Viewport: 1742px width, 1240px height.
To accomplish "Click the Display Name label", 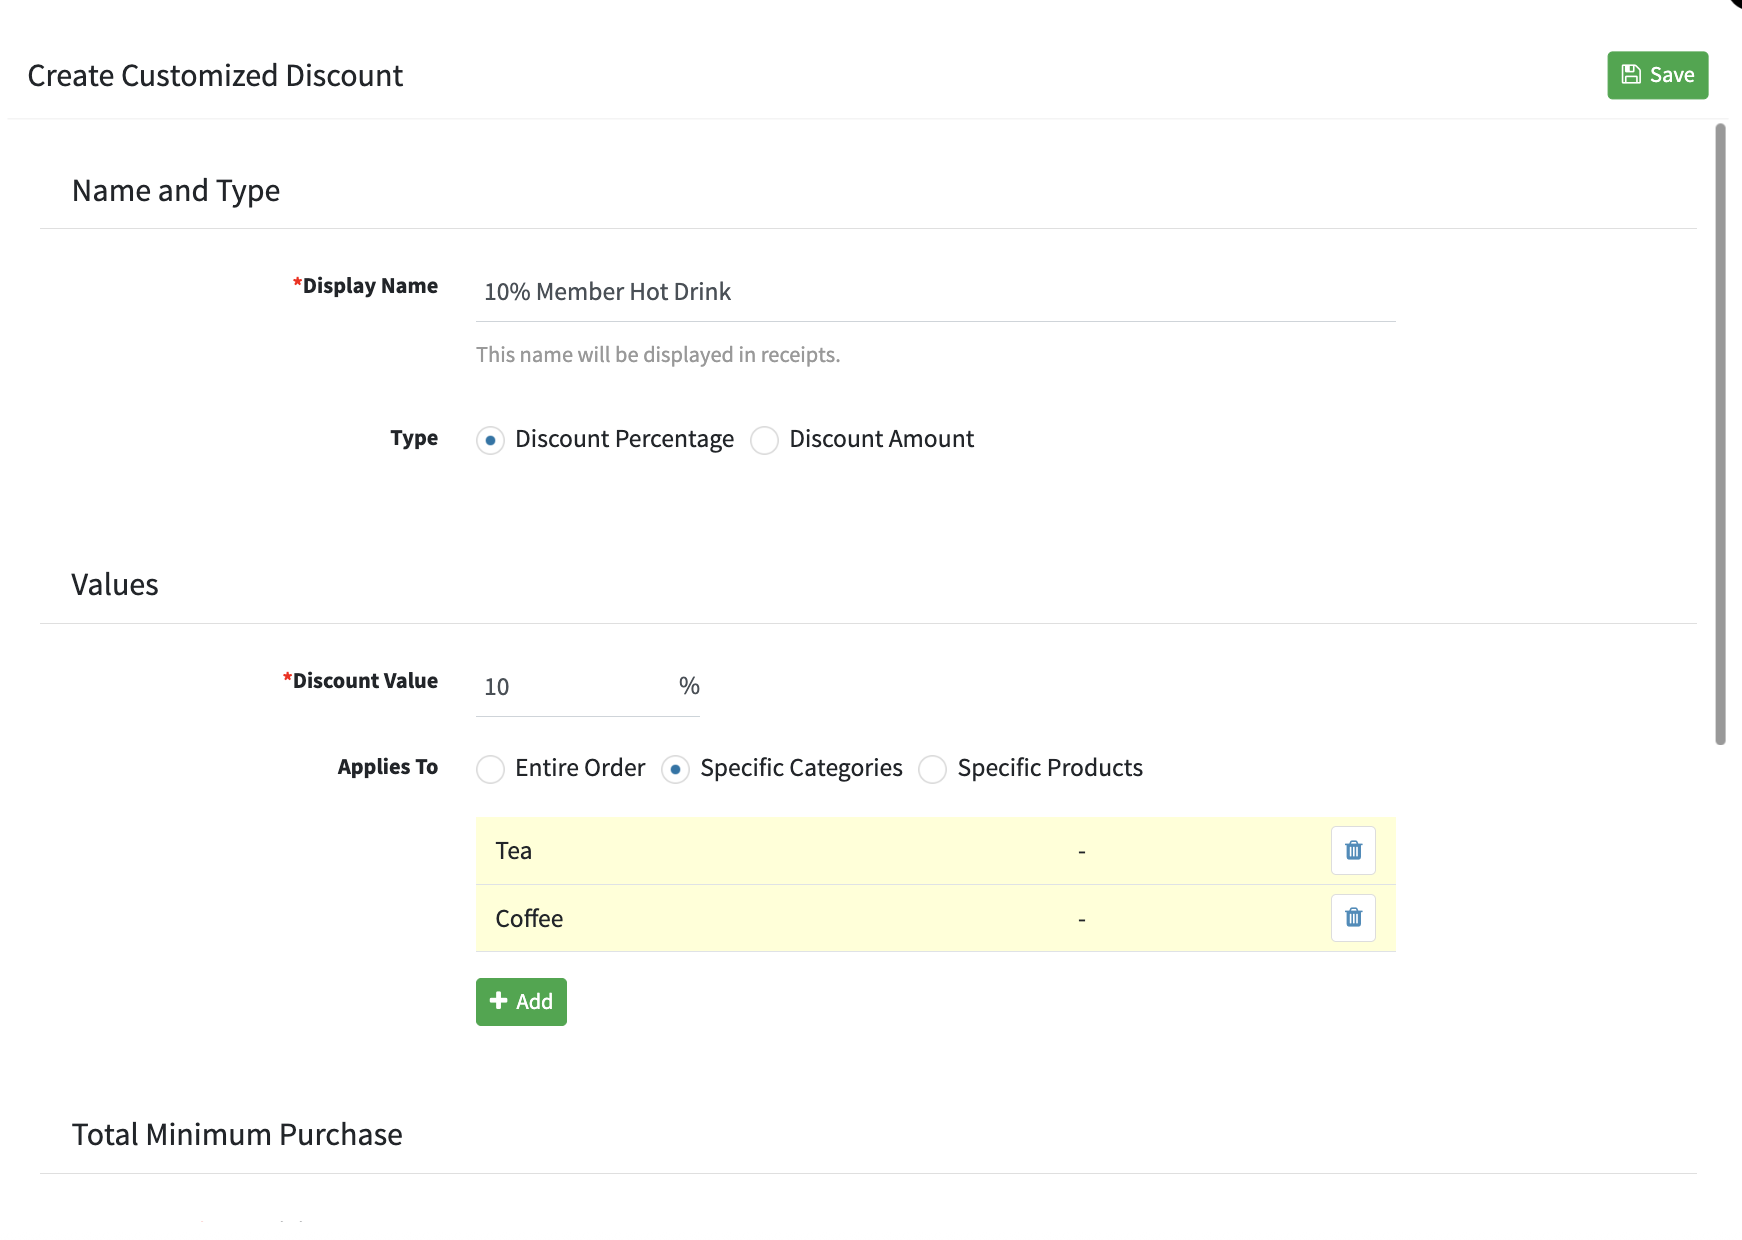I will 365,286.
